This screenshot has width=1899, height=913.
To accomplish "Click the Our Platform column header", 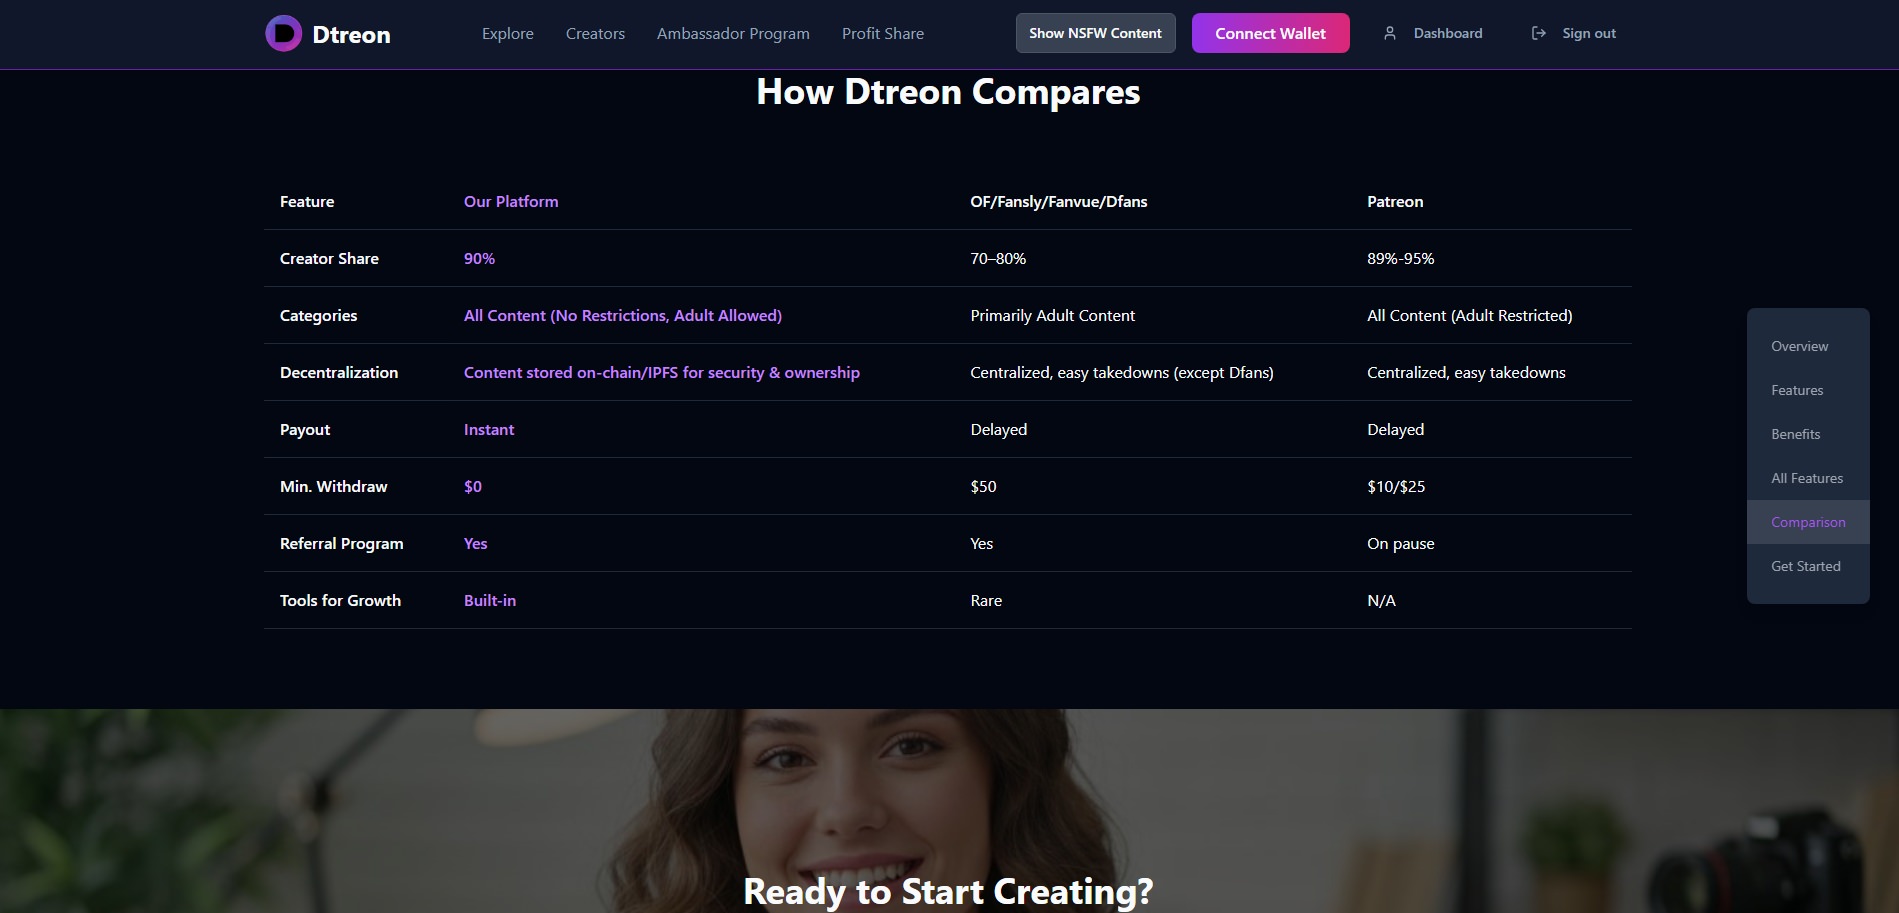I will coord(511,202).
